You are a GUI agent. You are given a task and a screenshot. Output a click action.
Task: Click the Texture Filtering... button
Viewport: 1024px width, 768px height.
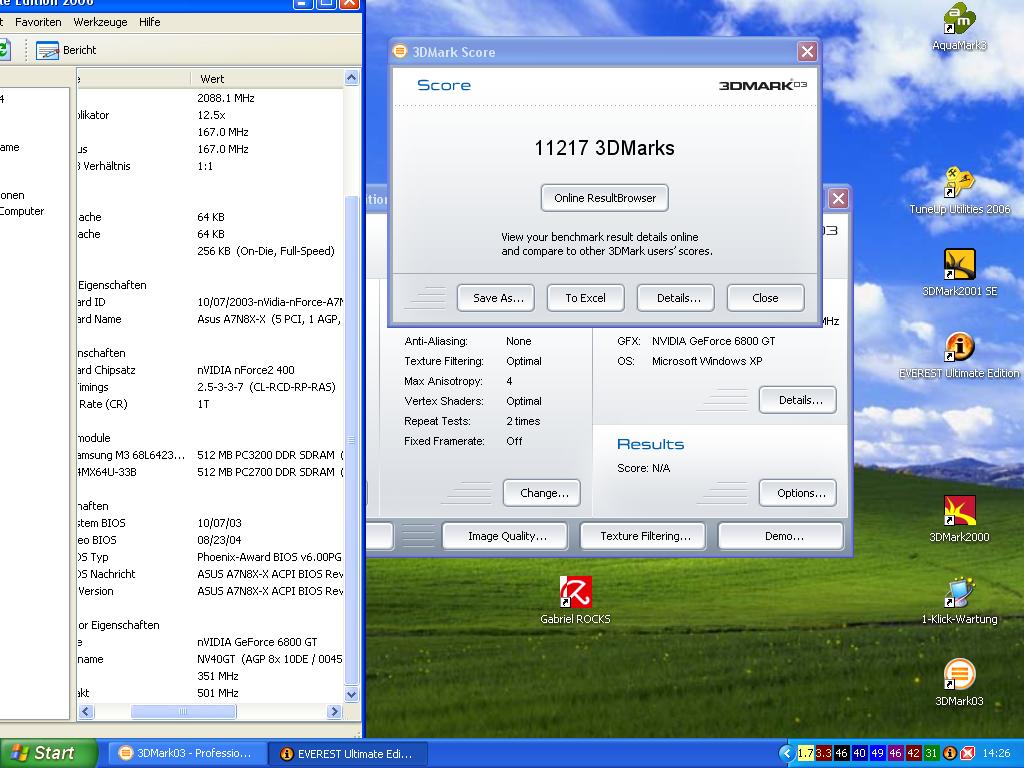644,536
